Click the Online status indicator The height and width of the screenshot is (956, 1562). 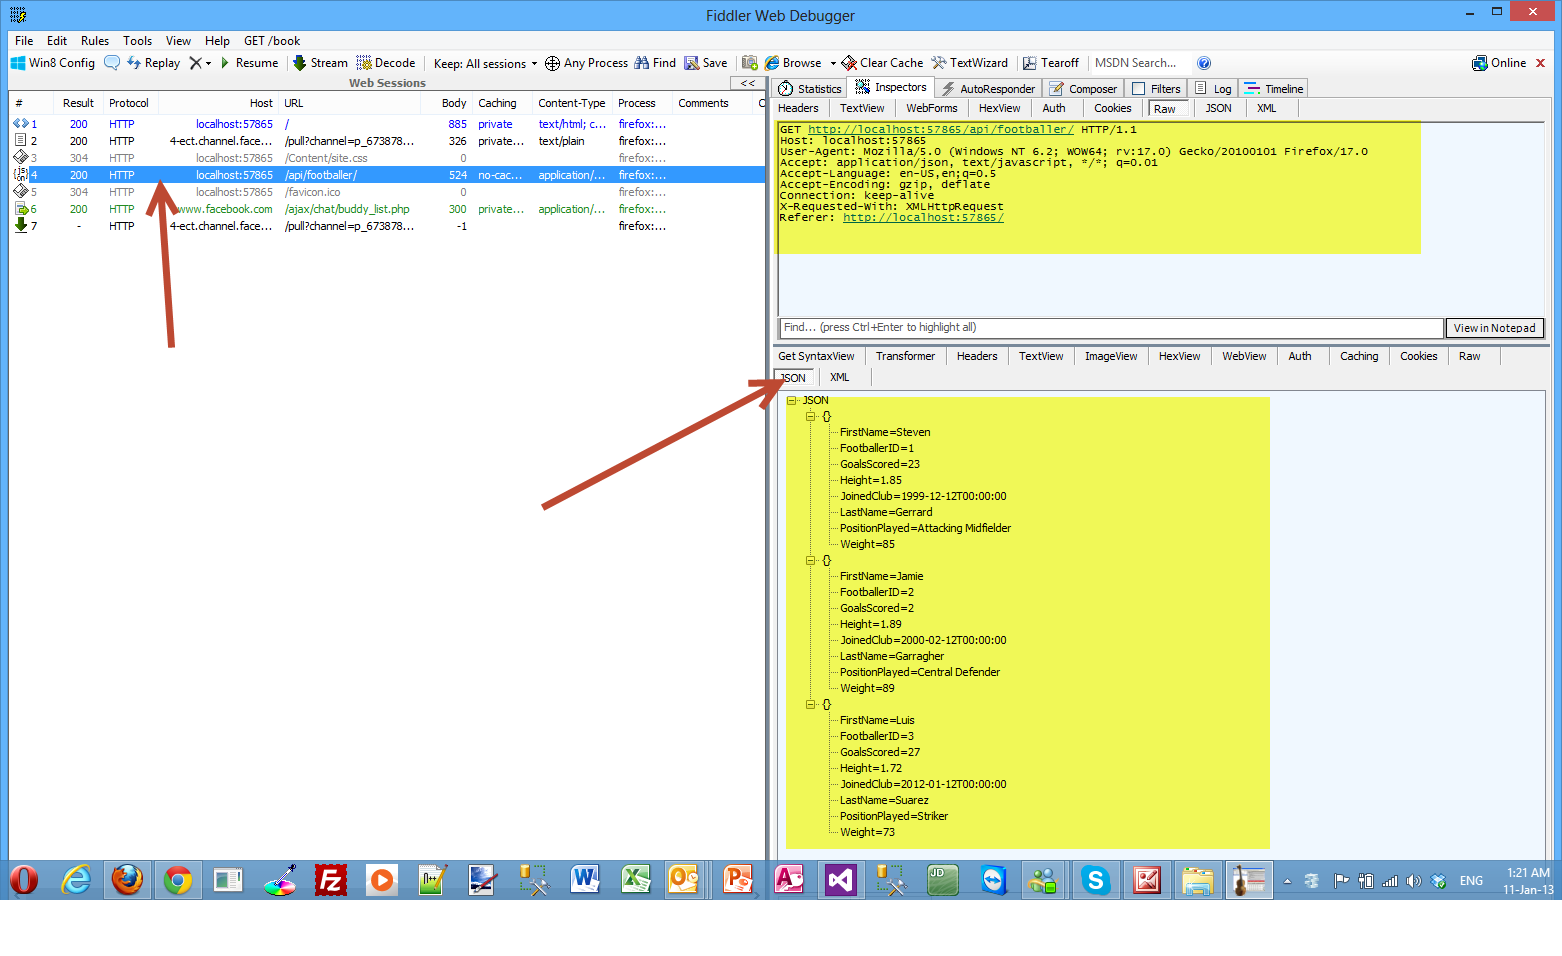click(1499, 63)
